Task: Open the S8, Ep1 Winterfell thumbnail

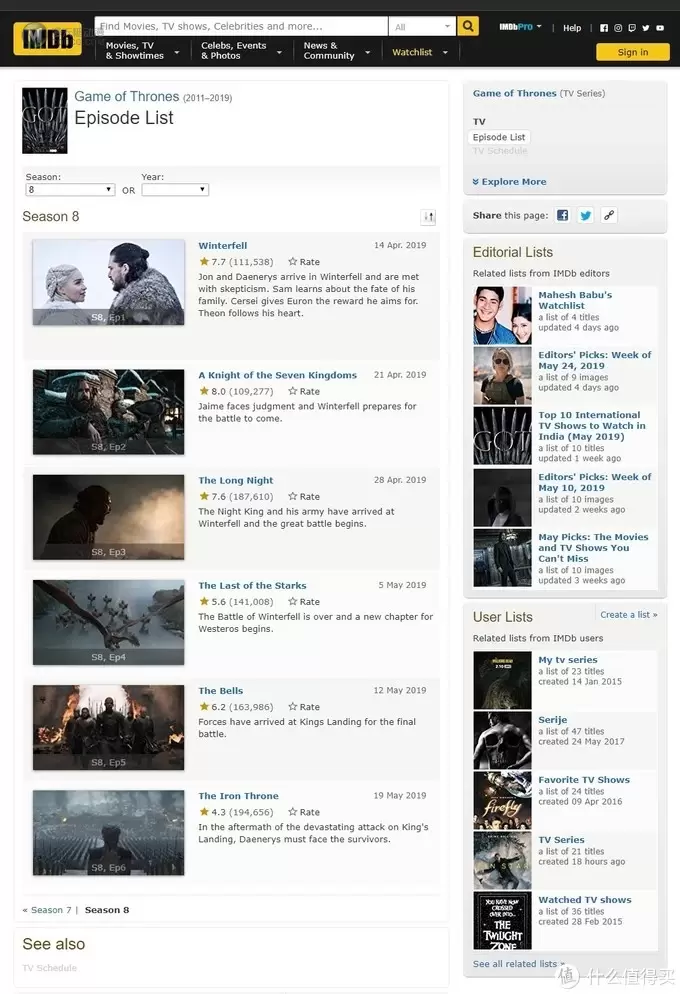Action: click(x=108, y=282)
